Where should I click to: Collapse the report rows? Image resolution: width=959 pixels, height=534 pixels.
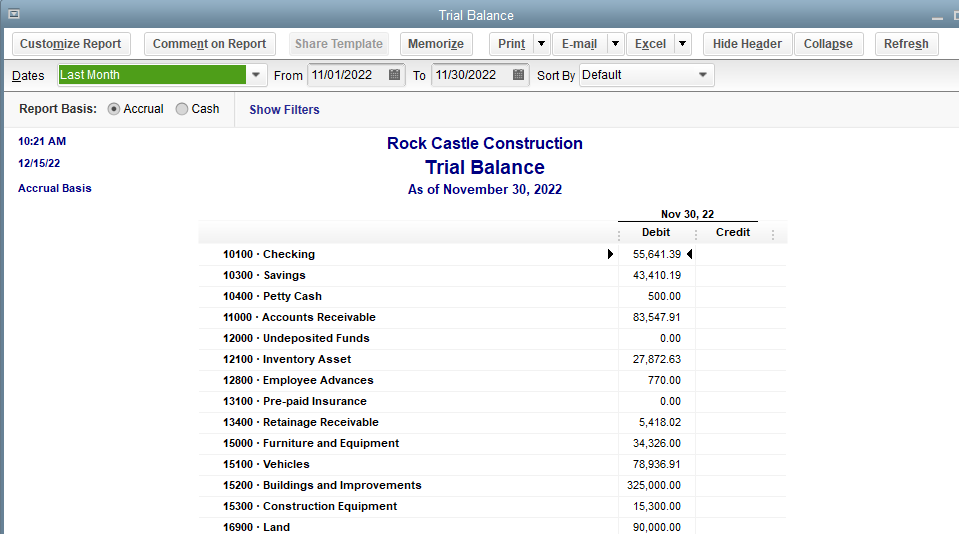[828, 44]
